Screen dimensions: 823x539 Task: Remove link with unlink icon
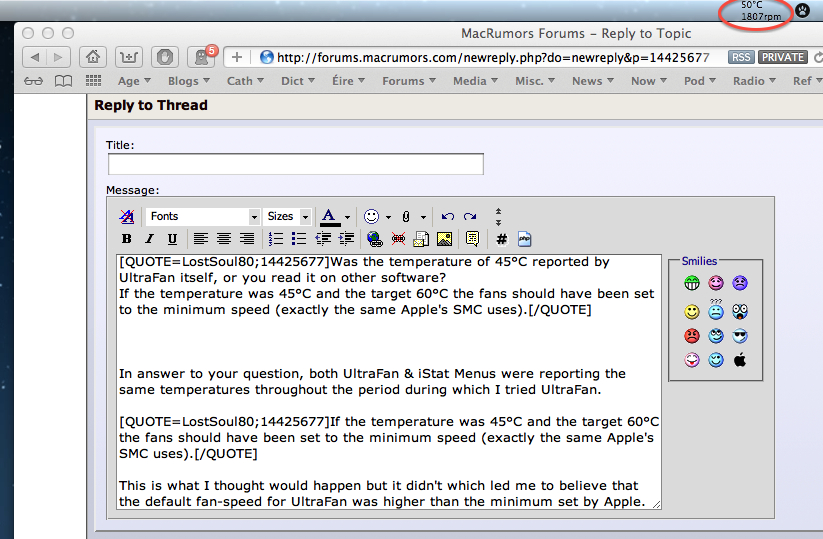(398, 239)
